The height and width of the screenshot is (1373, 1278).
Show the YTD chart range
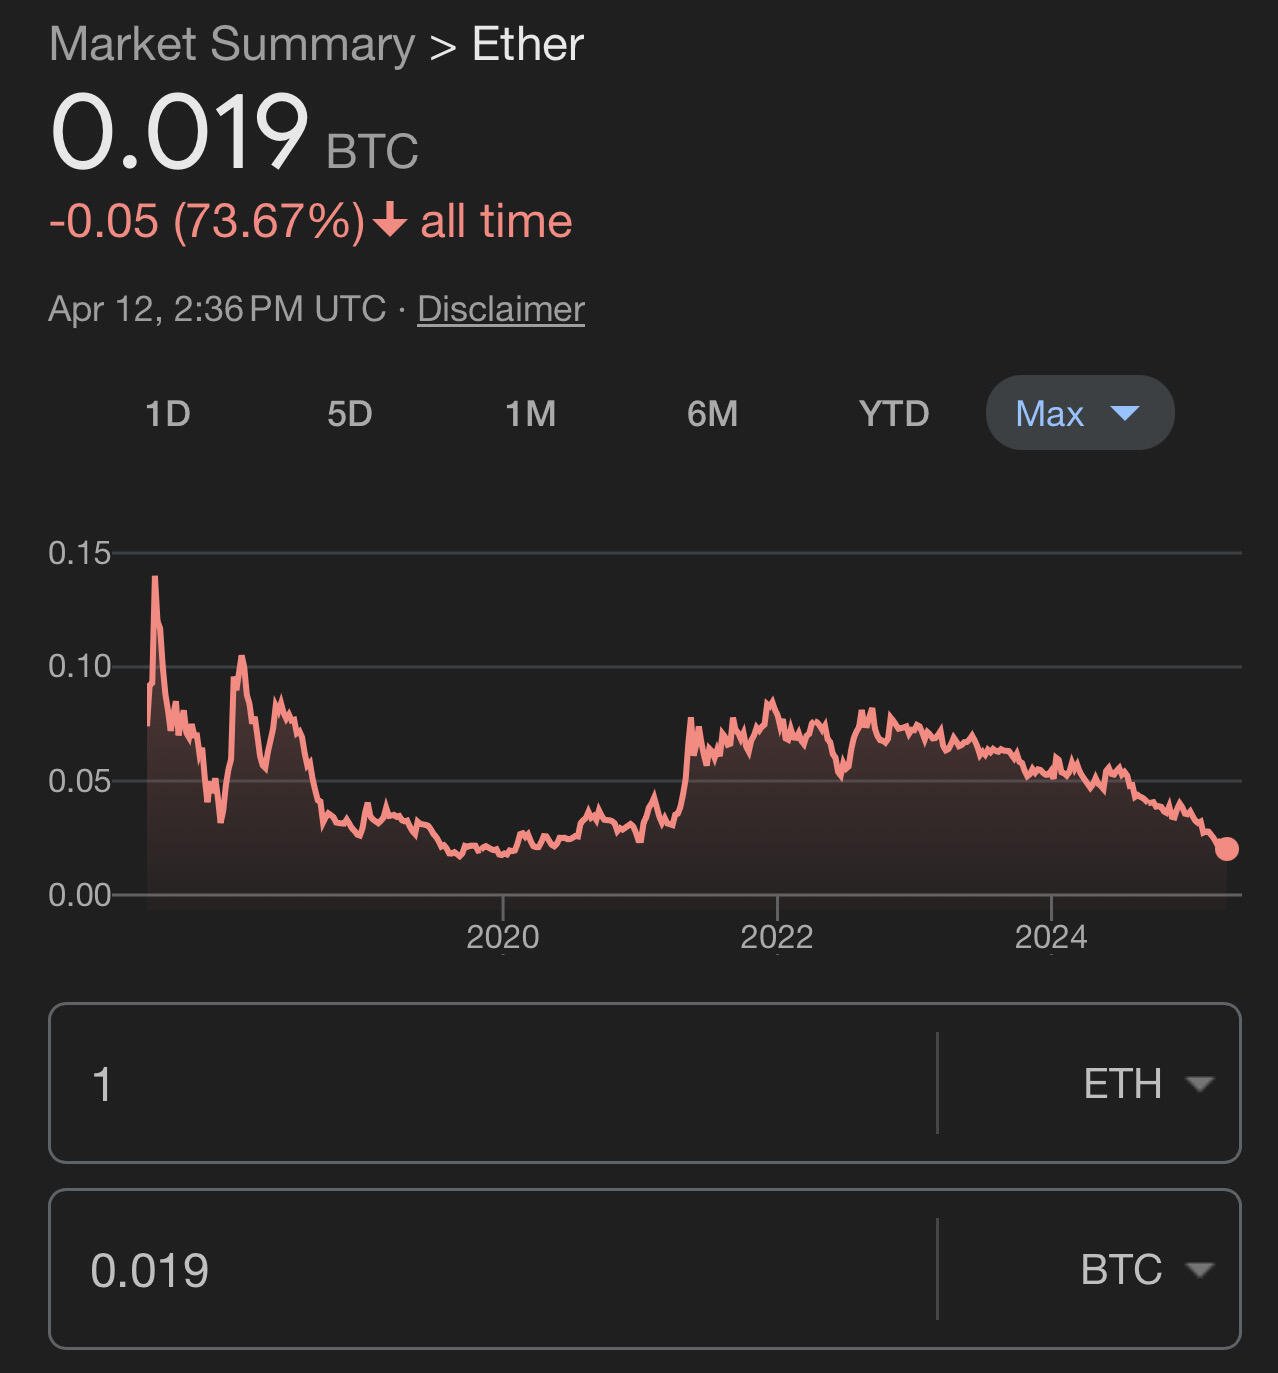(894, 413)
